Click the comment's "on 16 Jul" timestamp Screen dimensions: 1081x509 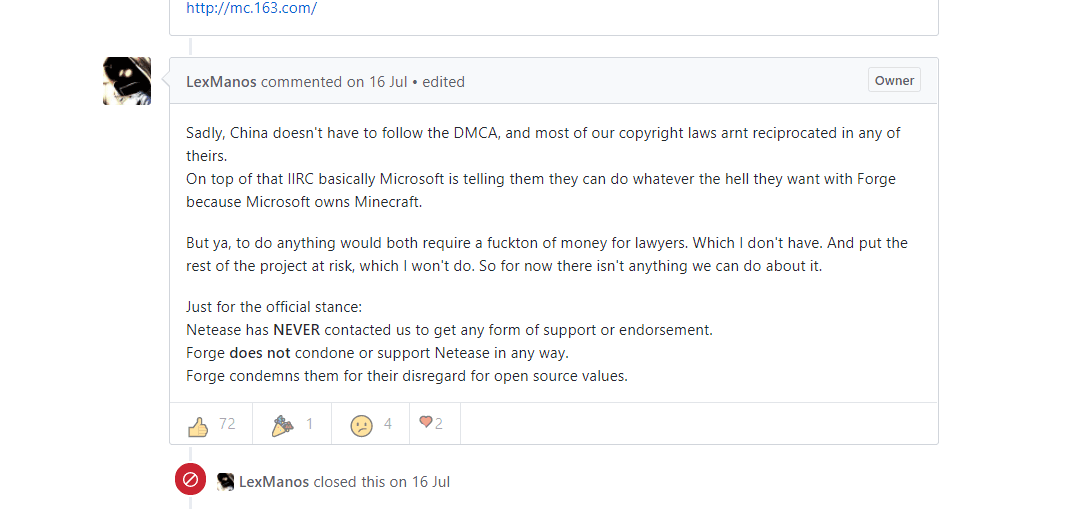tap(377, 82)
